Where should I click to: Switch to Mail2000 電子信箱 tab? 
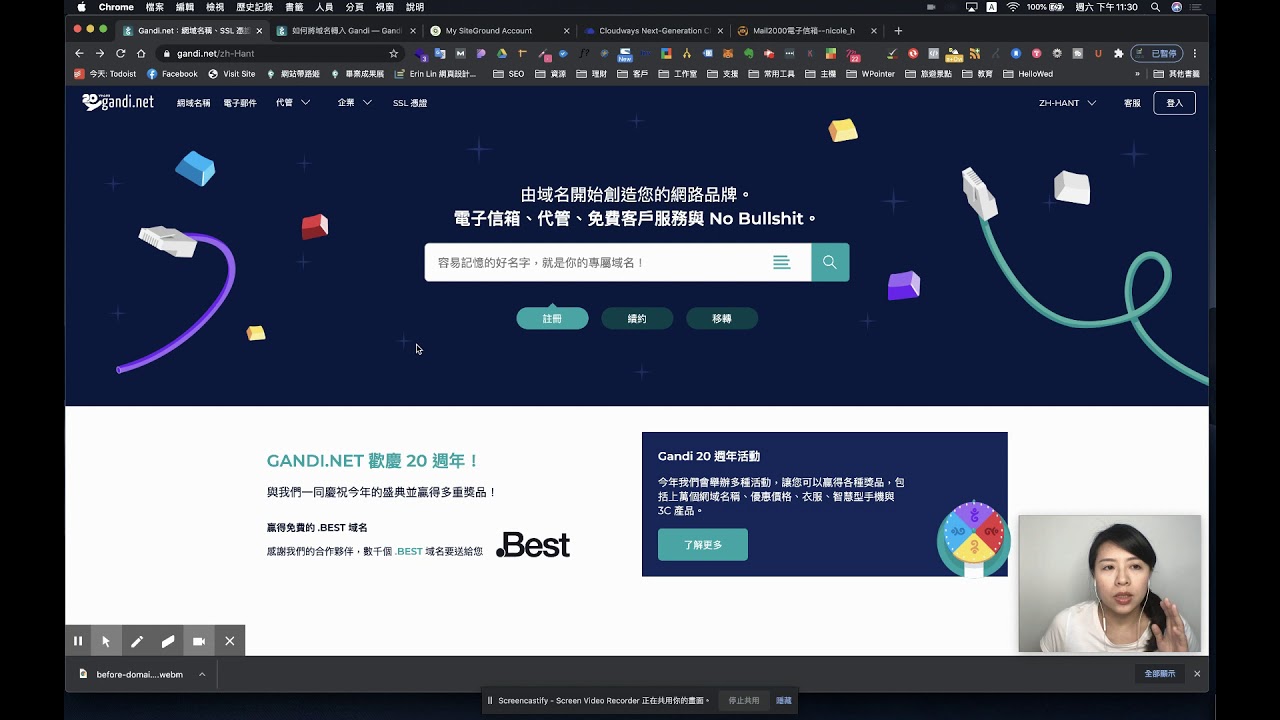[805, 31]
